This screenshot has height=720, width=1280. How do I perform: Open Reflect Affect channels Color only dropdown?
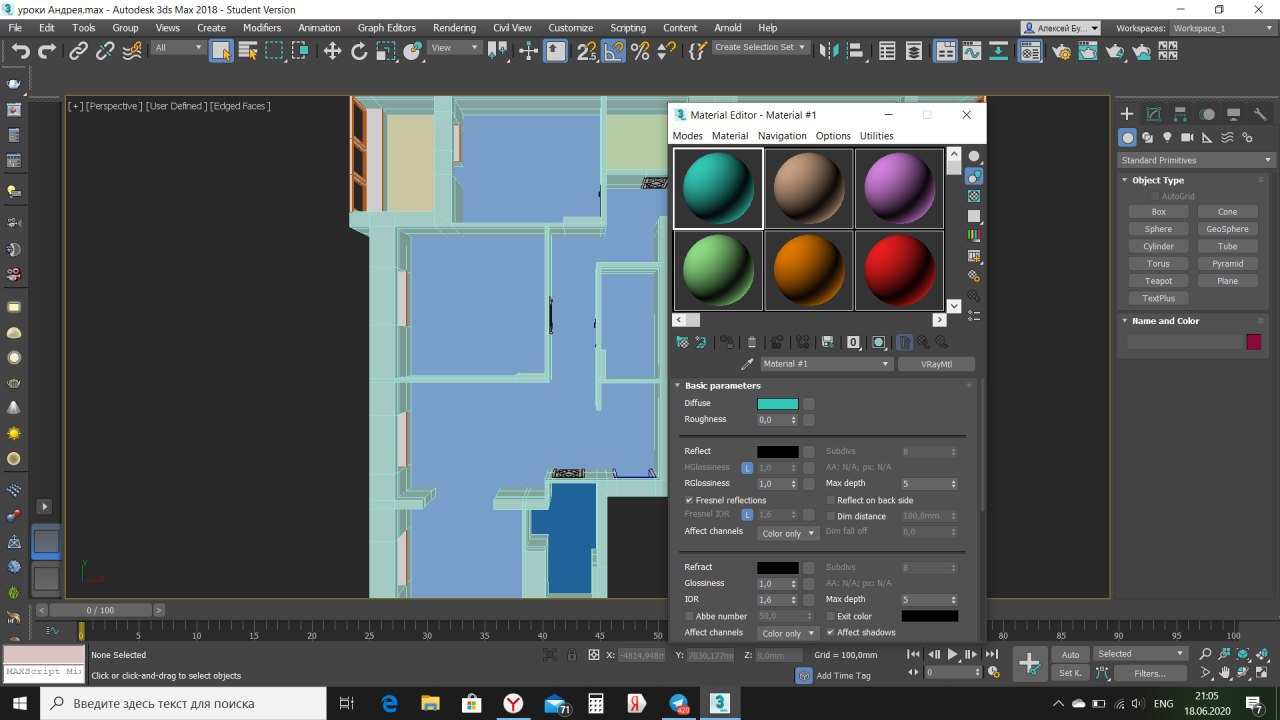(x=788, y=533)
